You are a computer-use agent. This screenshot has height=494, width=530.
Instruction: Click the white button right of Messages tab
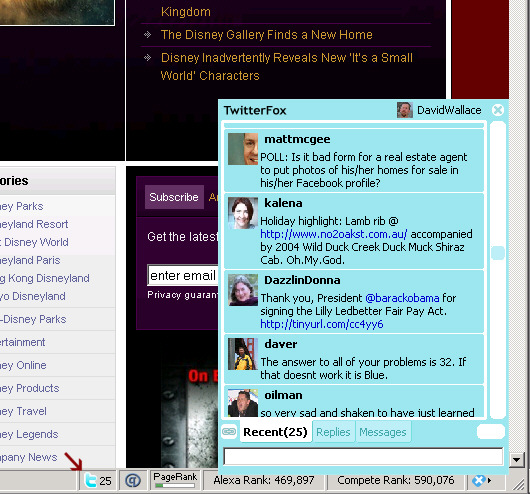point(491,432)
